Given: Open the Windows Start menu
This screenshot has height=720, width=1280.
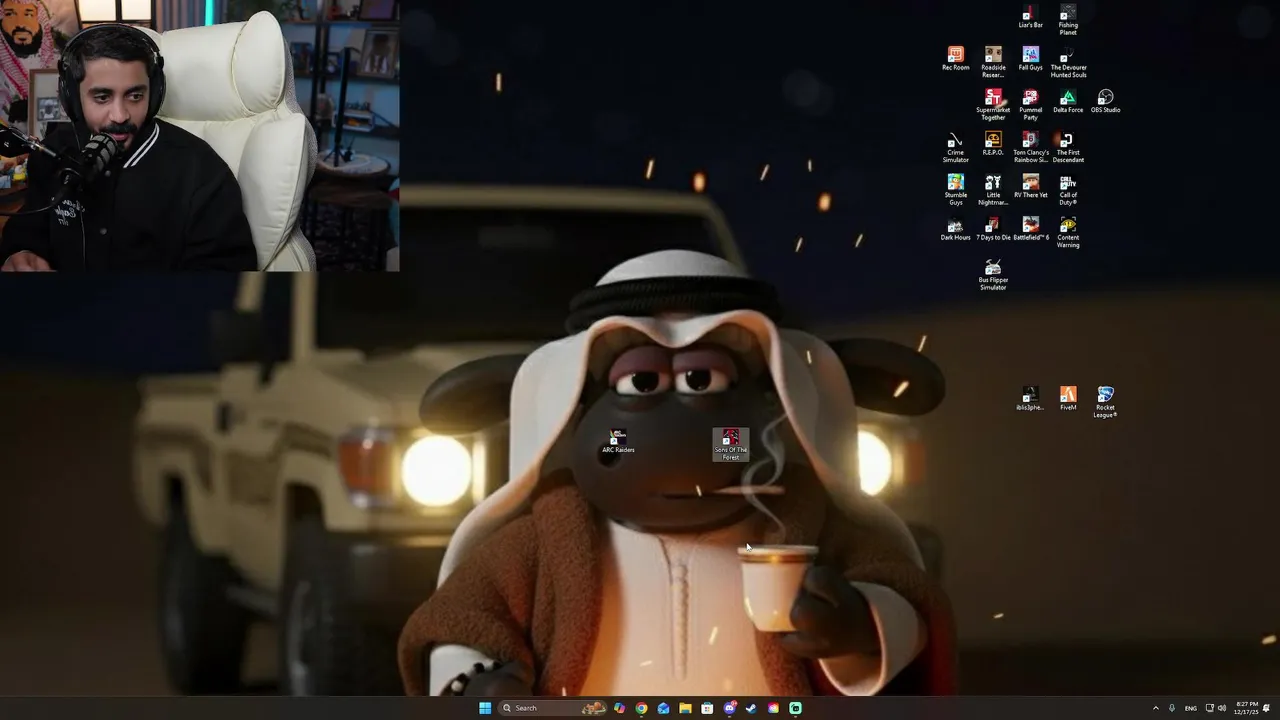Looking at the screenshot, I should coord(485,708).
